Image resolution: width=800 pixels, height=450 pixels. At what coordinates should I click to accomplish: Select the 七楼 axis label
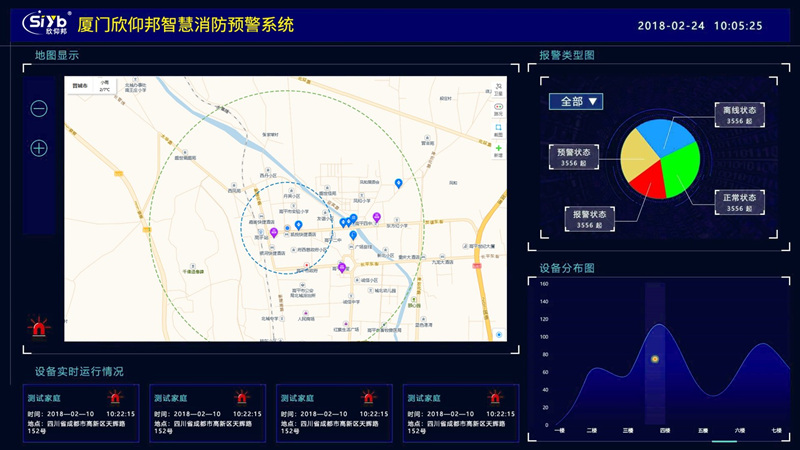(777, 431)
